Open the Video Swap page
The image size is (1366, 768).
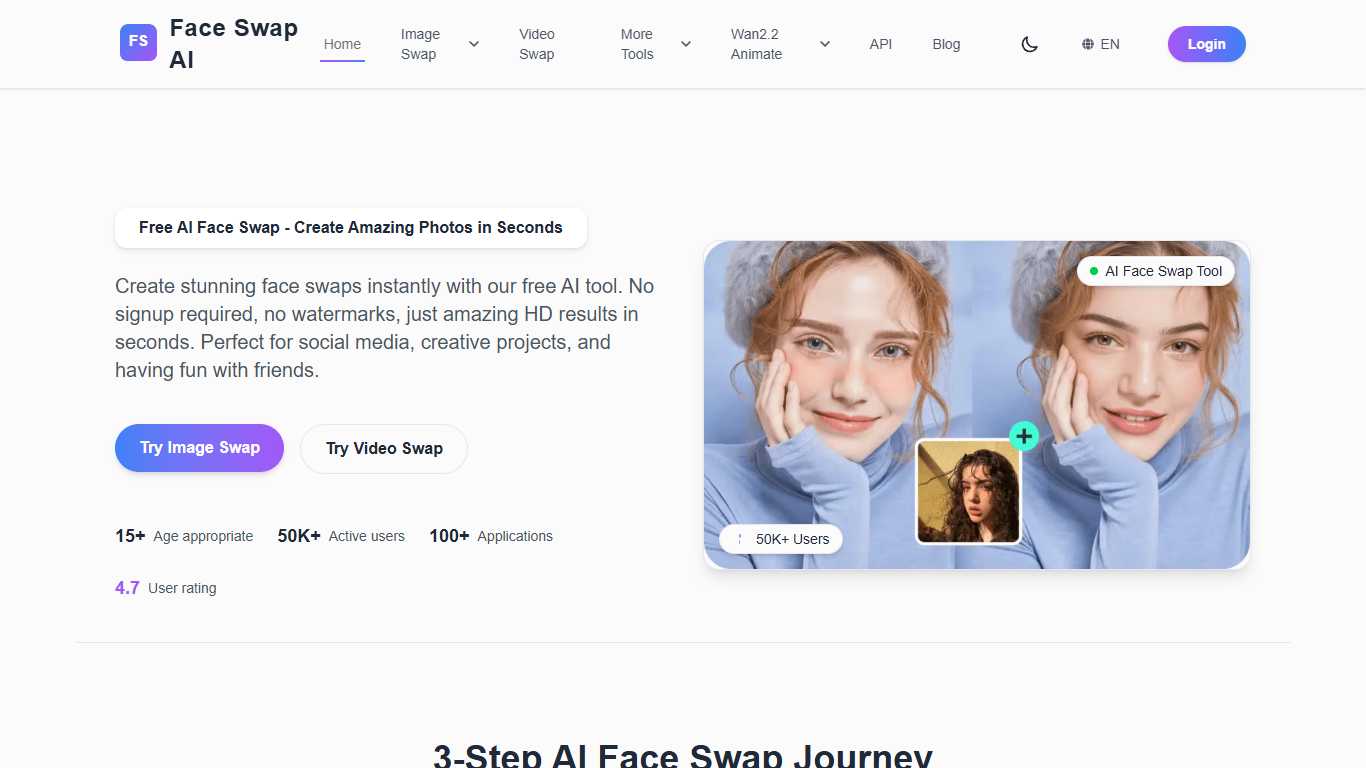pos(537,44)
